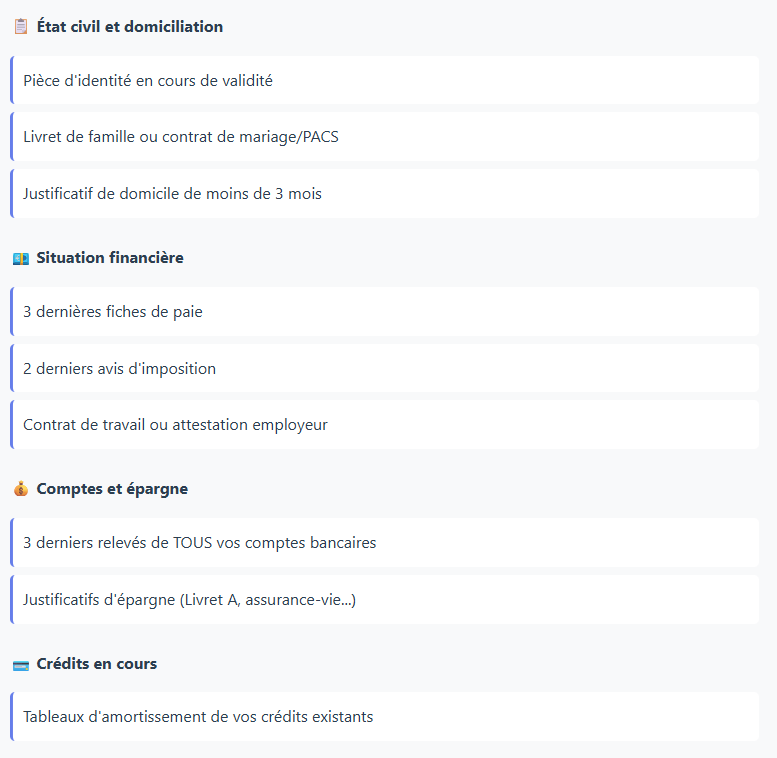
Task: Click the money bag icon beside Comptes
Action: (x=20, y=489)
